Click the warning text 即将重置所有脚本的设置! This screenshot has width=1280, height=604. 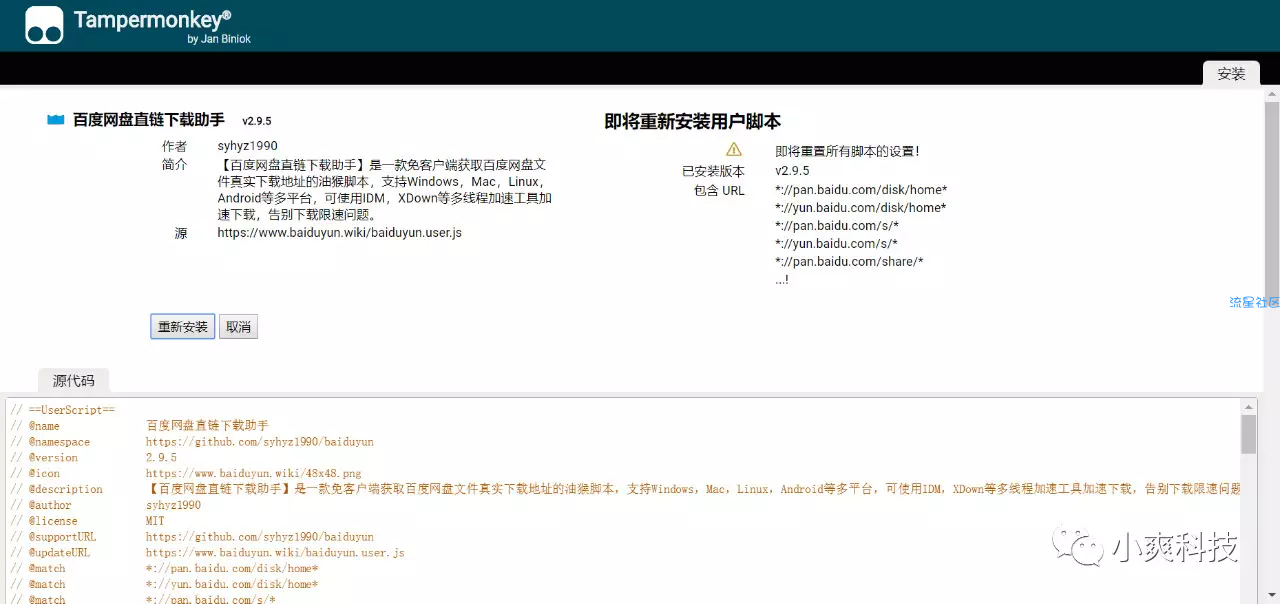point(847,151)
